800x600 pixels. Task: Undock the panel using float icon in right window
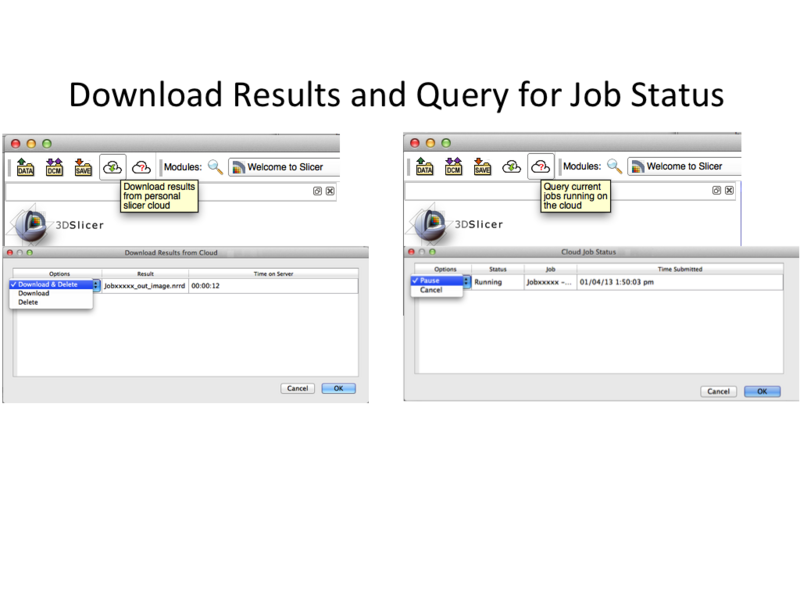coord(717,190)
